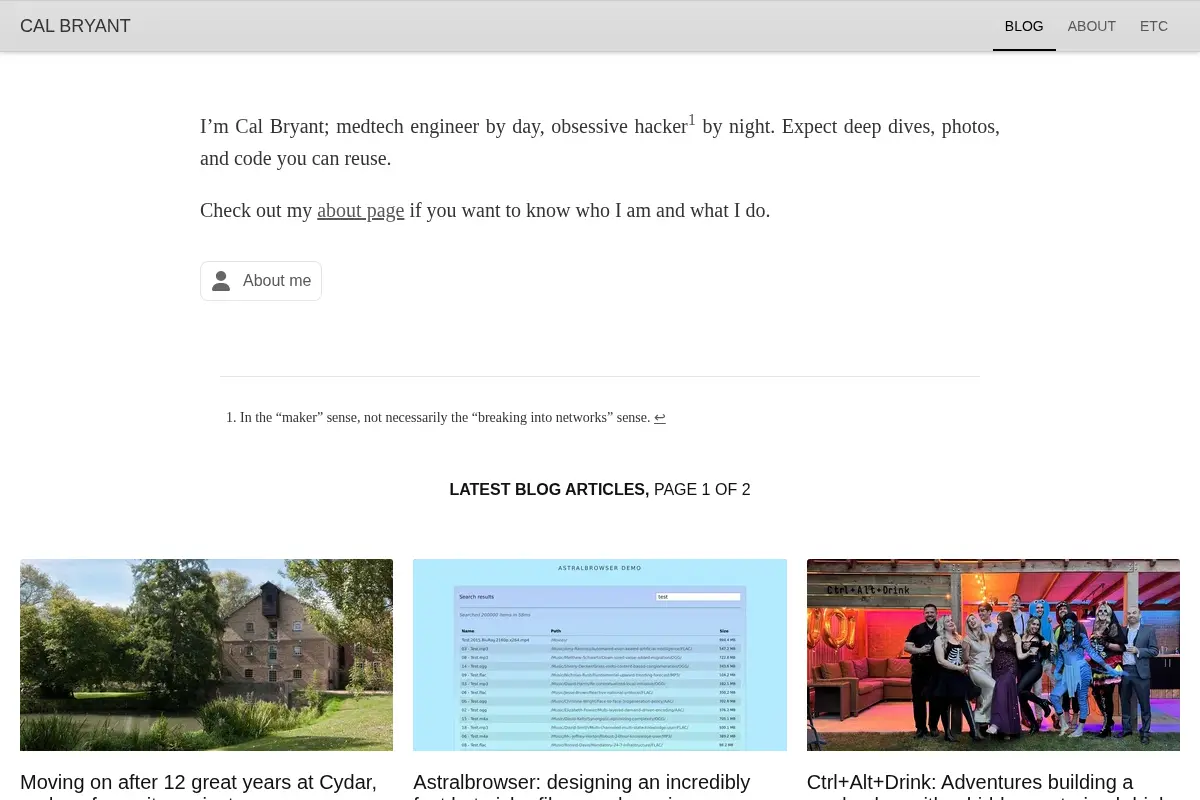The image size is (1200, 800).
Task: Go to the BLOG tab
Action: tap(1024, 26)
